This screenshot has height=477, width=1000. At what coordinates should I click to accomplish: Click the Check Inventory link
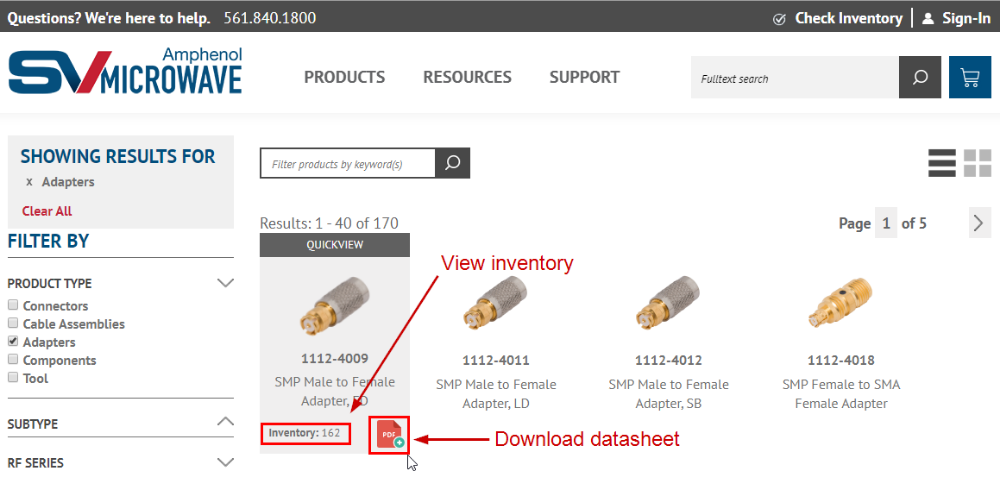848,18
